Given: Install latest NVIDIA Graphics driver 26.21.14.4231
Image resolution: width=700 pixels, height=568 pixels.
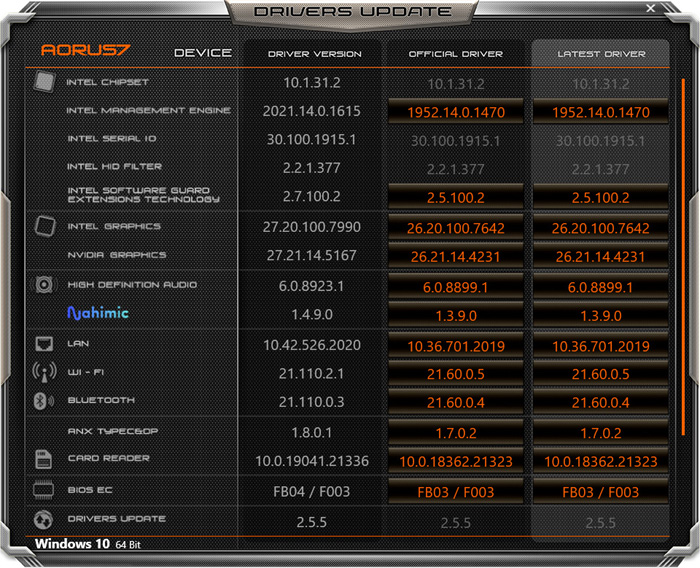Looking at the screenshot, I should (x=601, y=256).
